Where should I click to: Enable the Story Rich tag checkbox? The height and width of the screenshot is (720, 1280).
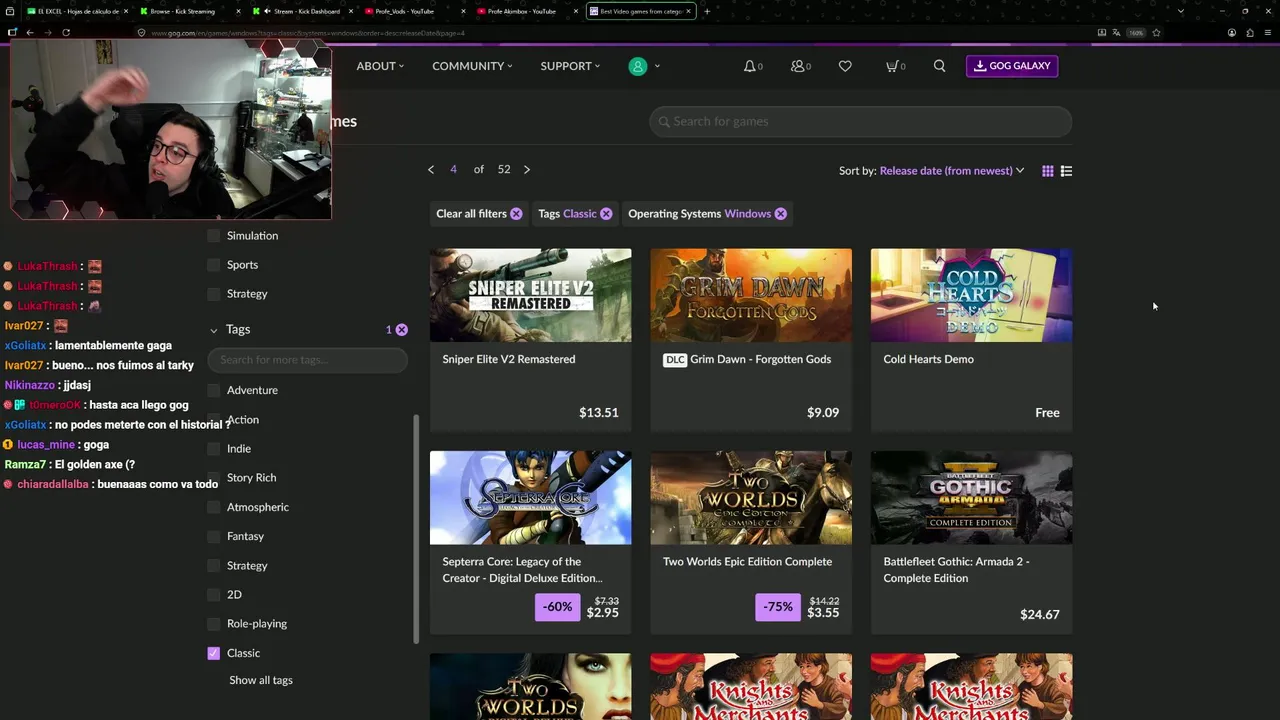[213, 478]
